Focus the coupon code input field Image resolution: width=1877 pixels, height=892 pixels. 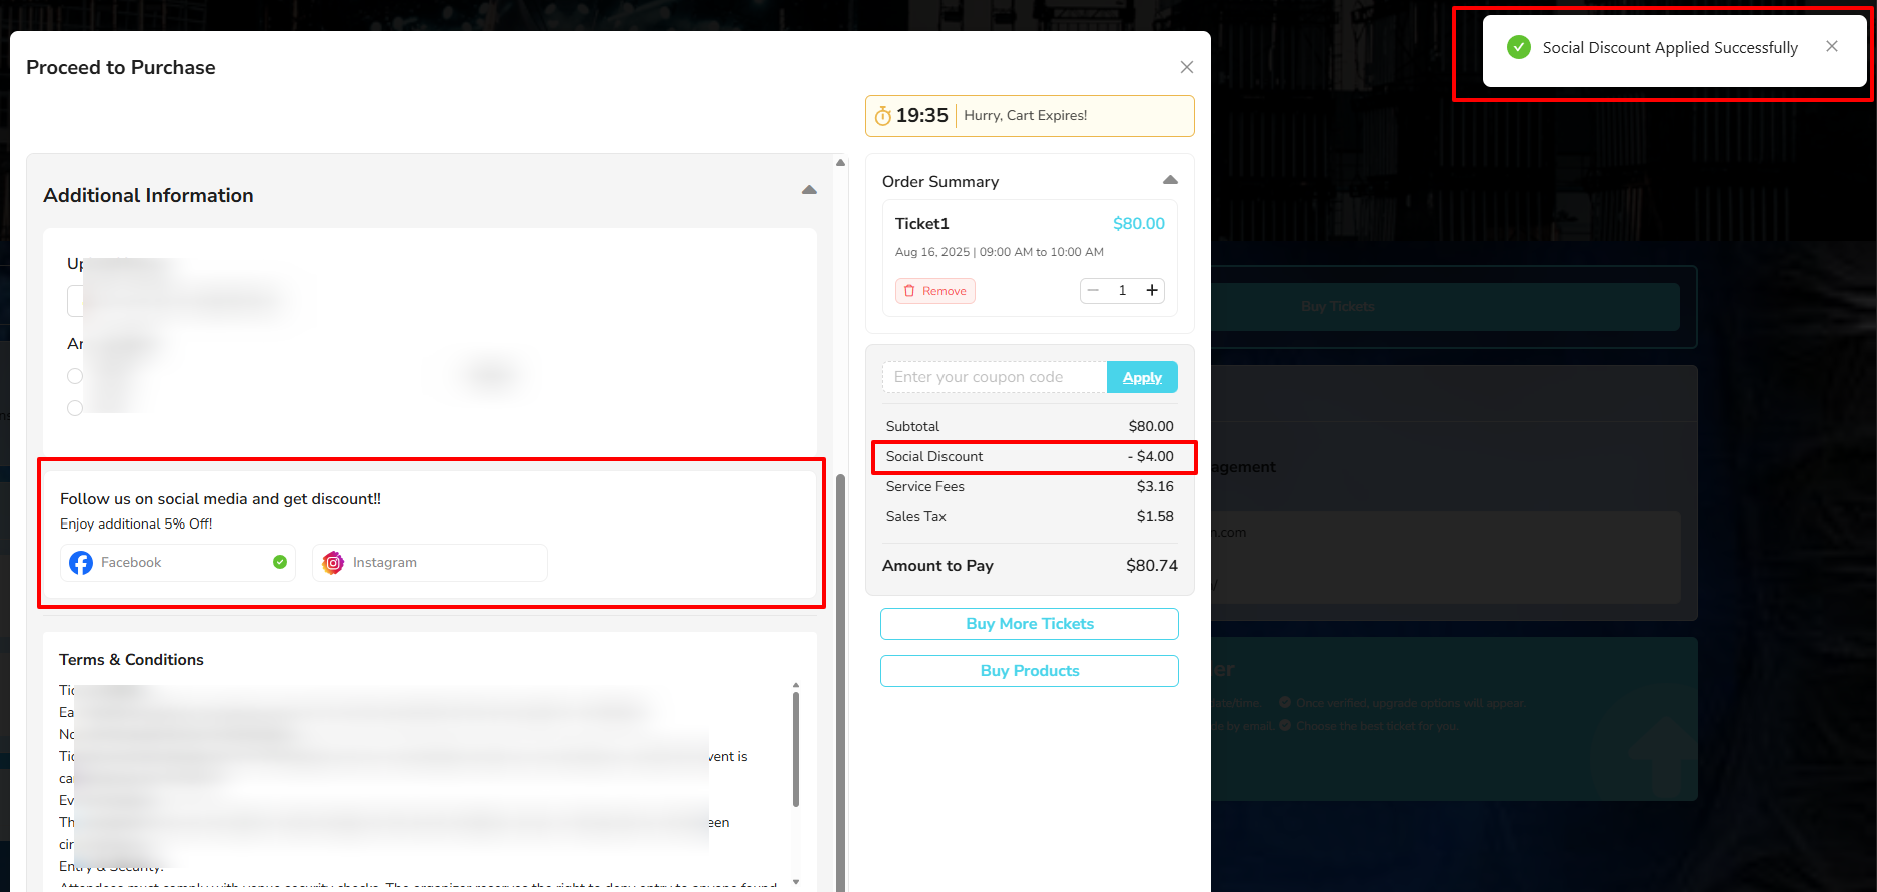(994, 377)
